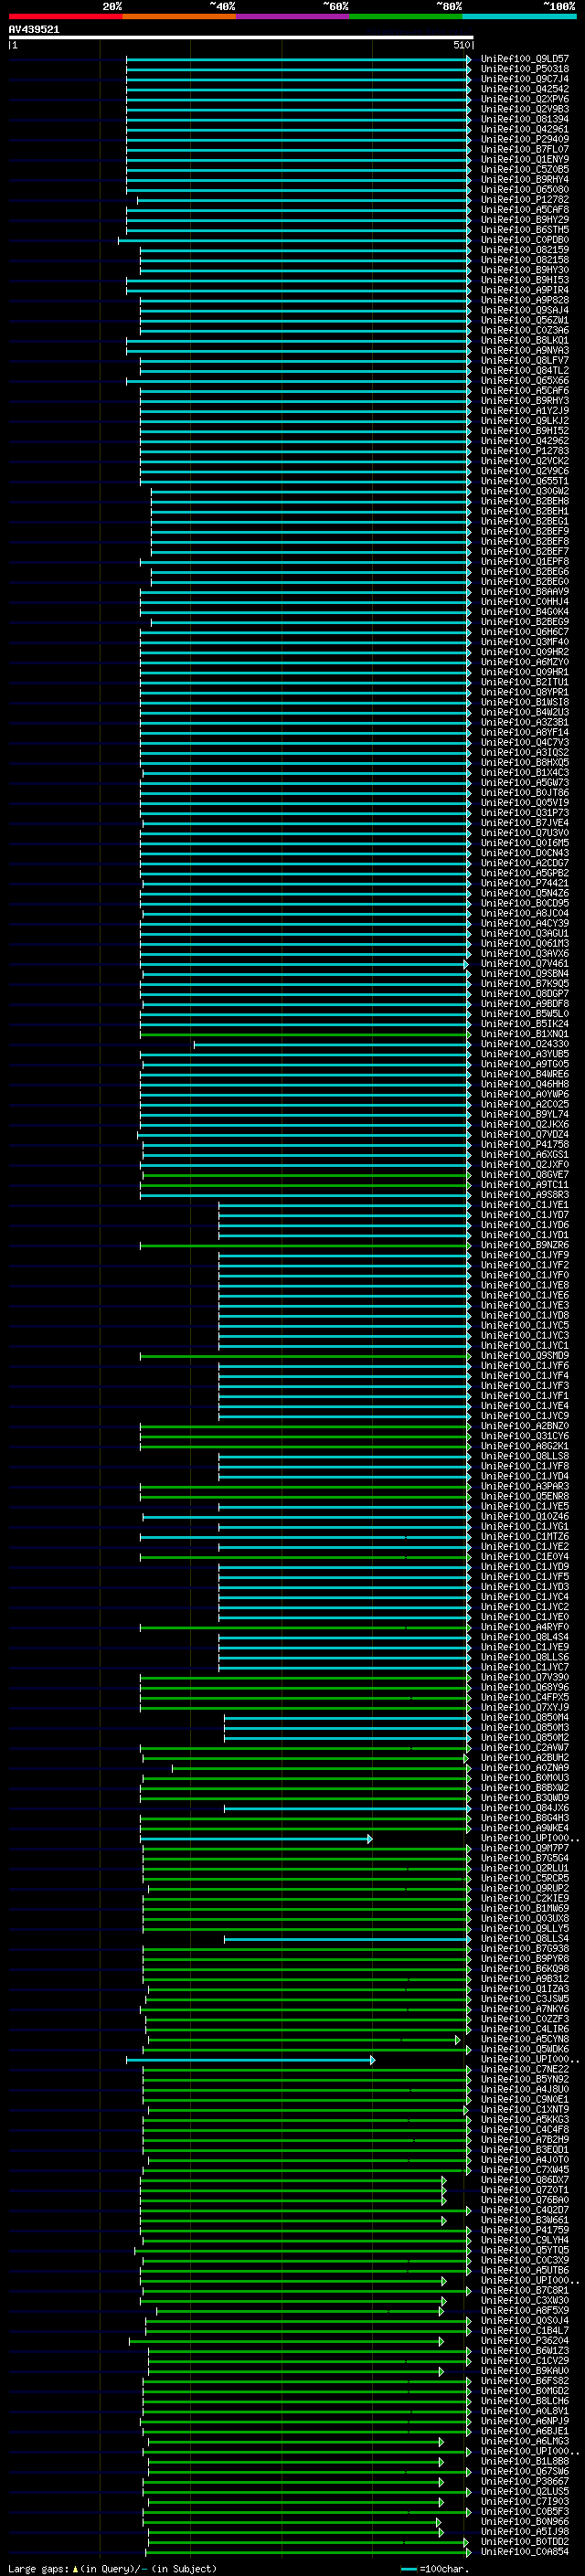Viewport: 585px width, 2576px height.
Task: Select the UniRef100_O82158 label
Action: [524, 260]
